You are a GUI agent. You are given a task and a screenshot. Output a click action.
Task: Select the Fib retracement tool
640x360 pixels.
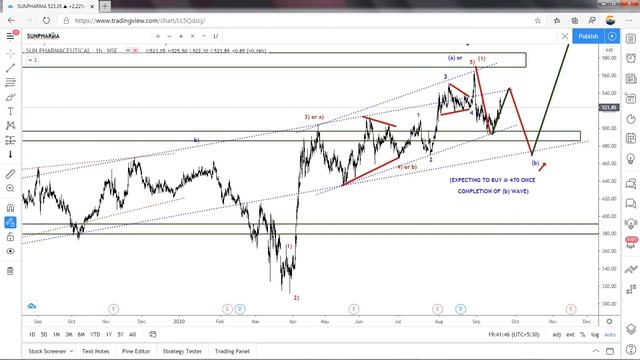tap(10, 82)
